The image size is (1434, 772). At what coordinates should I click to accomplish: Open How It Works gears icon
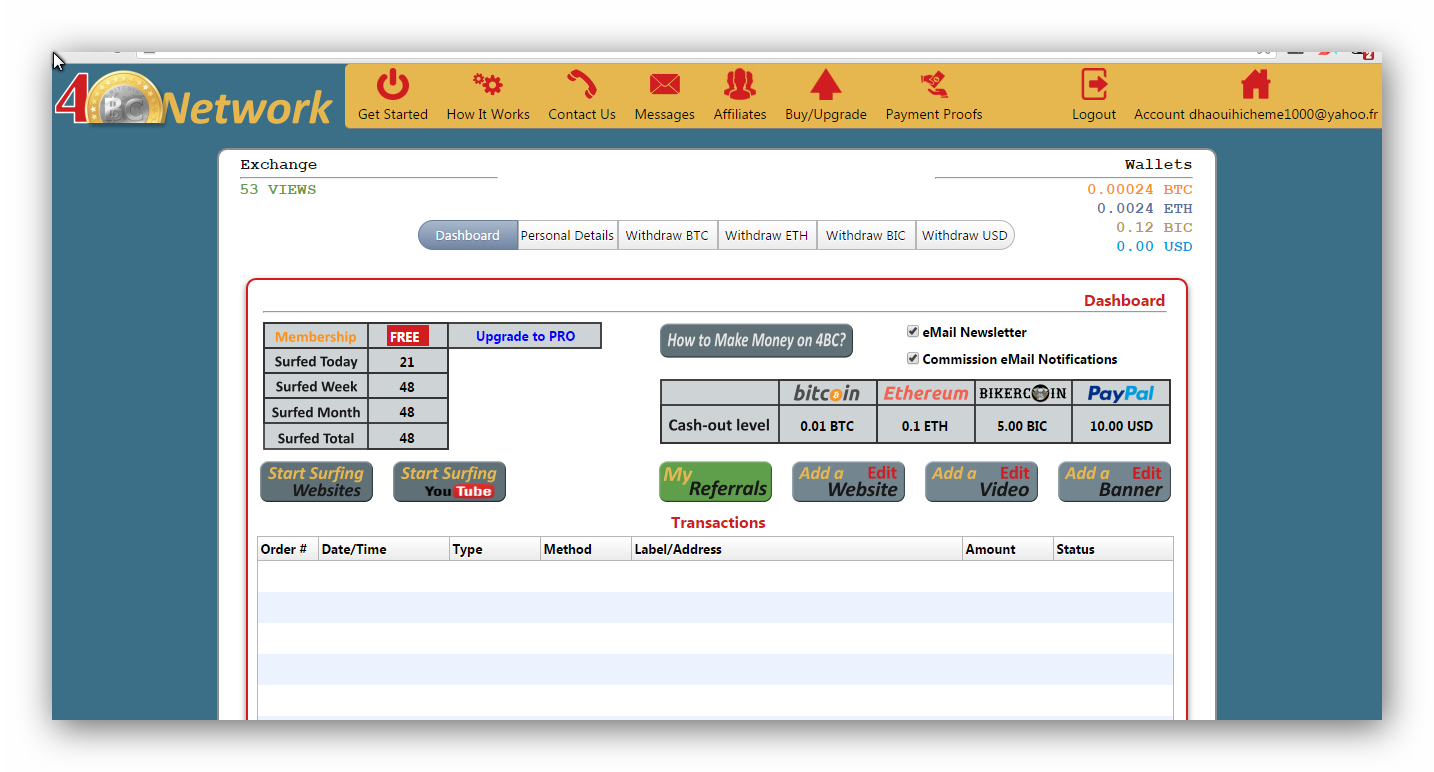pyautogui.click(x=488, y=84)
